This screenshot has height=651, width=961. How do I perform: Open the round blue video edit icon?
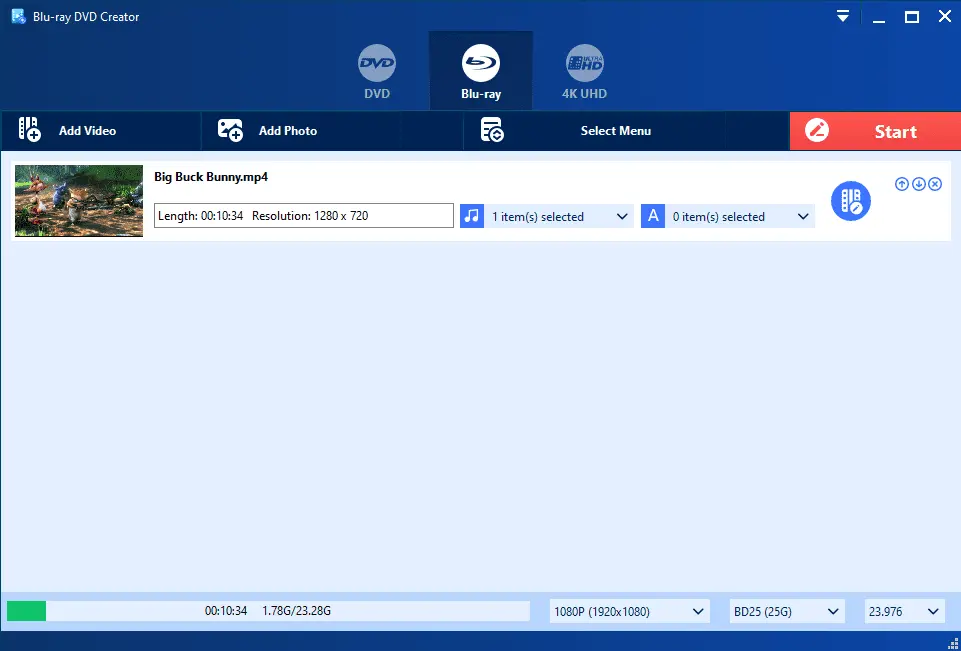coord(851,201)
